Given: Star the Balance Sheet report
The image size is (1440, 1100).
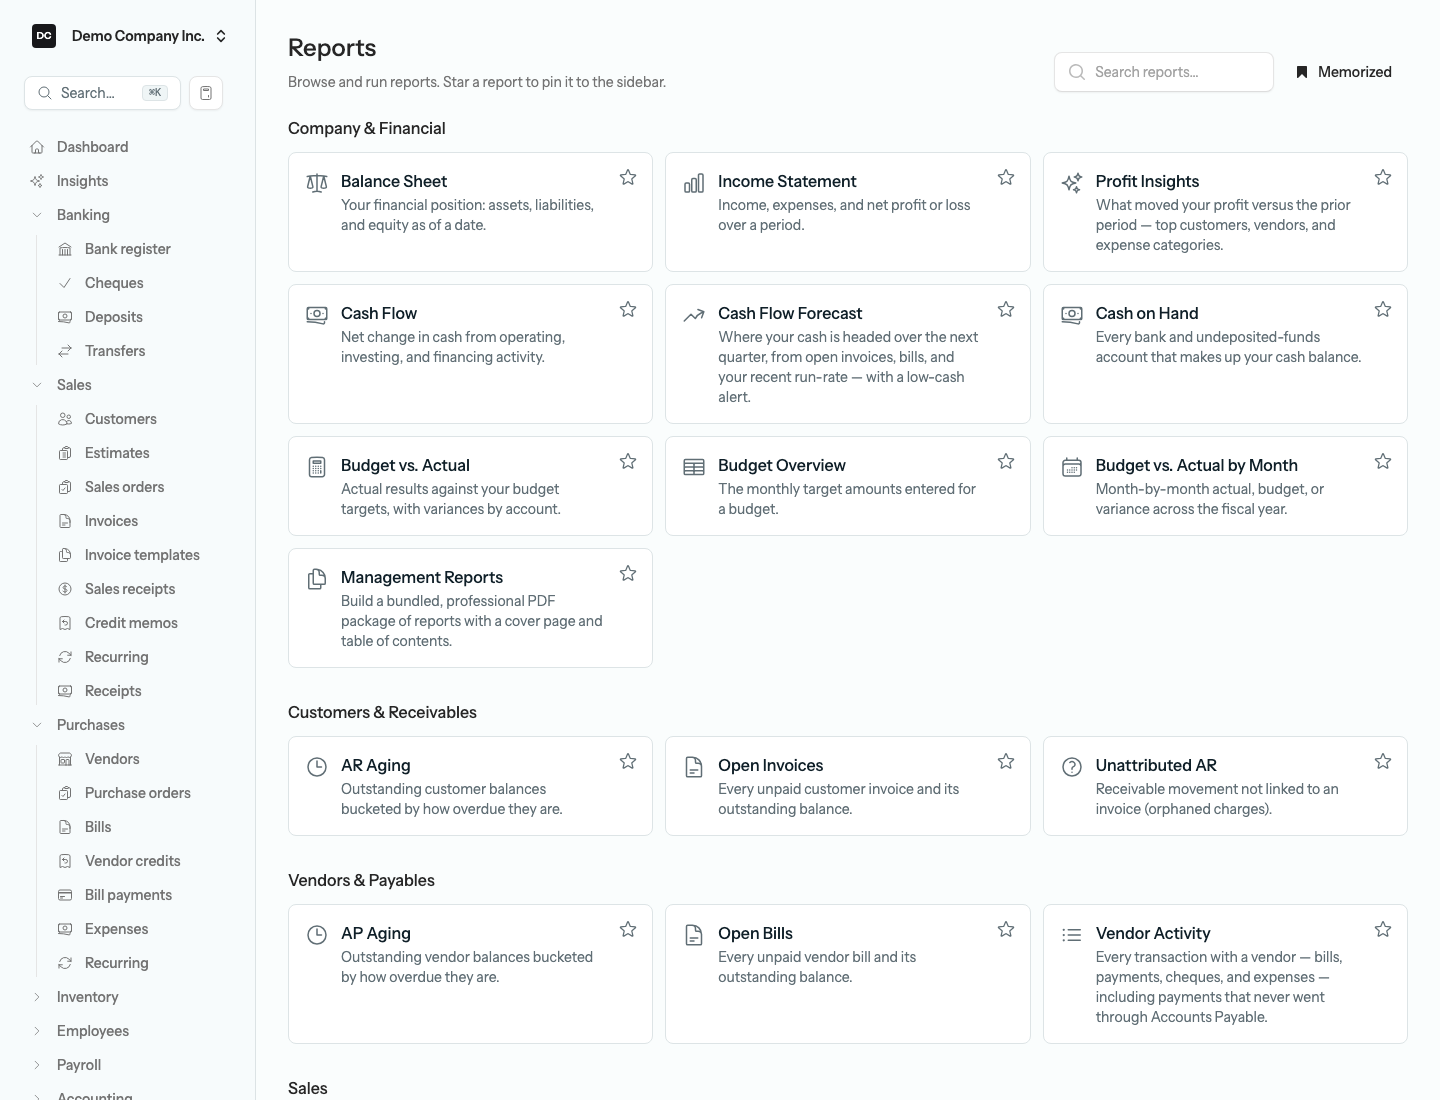Looking at the screenshot, I should pyautogui.click(x=628, y=177).
